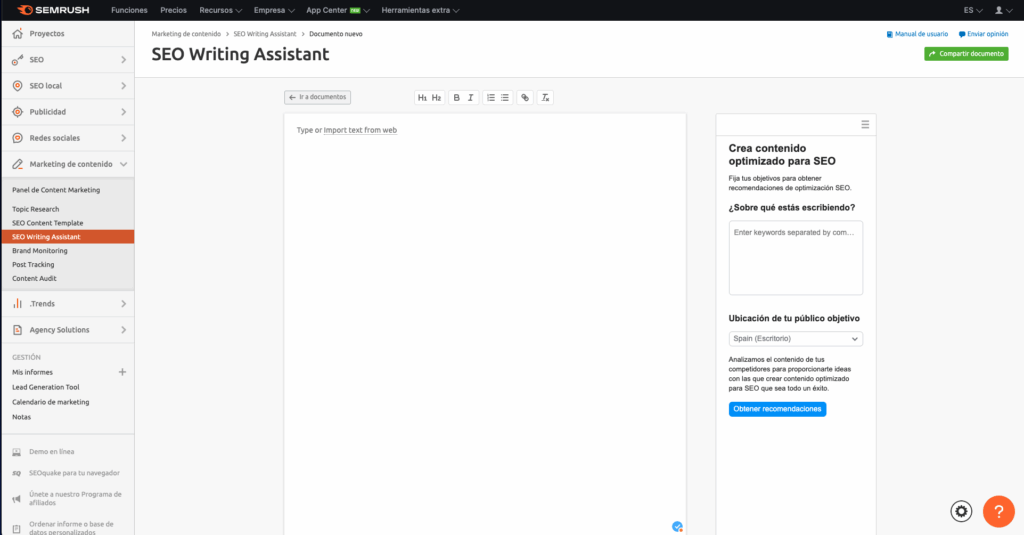Open the Manual de usuario link

tap(917, 34)
